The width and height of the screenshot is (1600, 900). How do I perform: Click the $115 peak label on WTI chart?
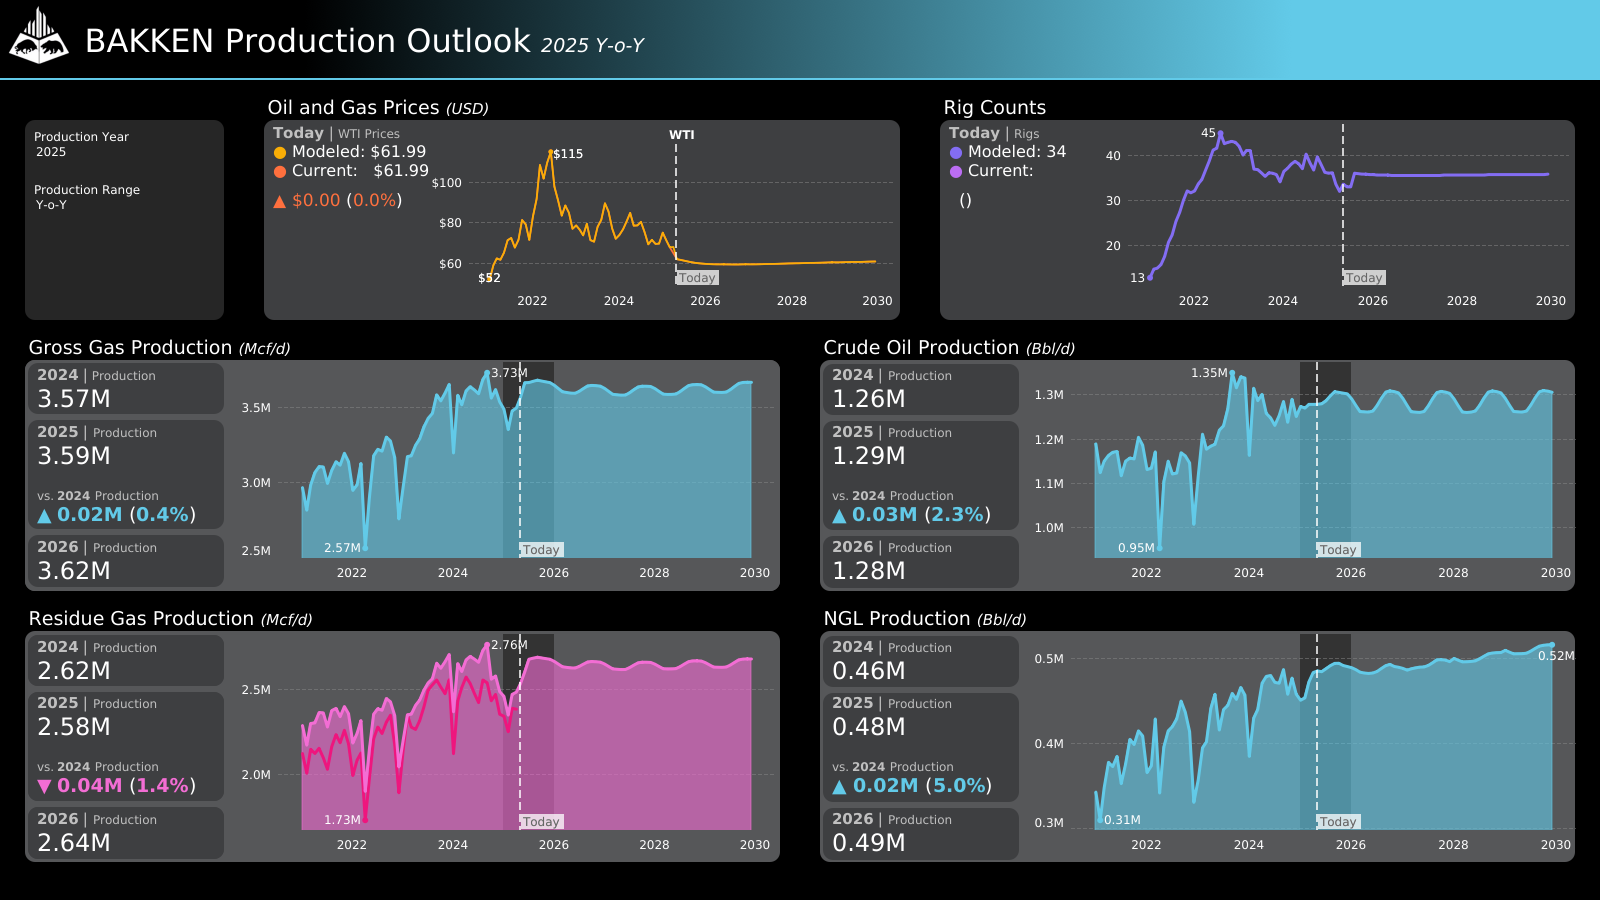pos(568,154)
